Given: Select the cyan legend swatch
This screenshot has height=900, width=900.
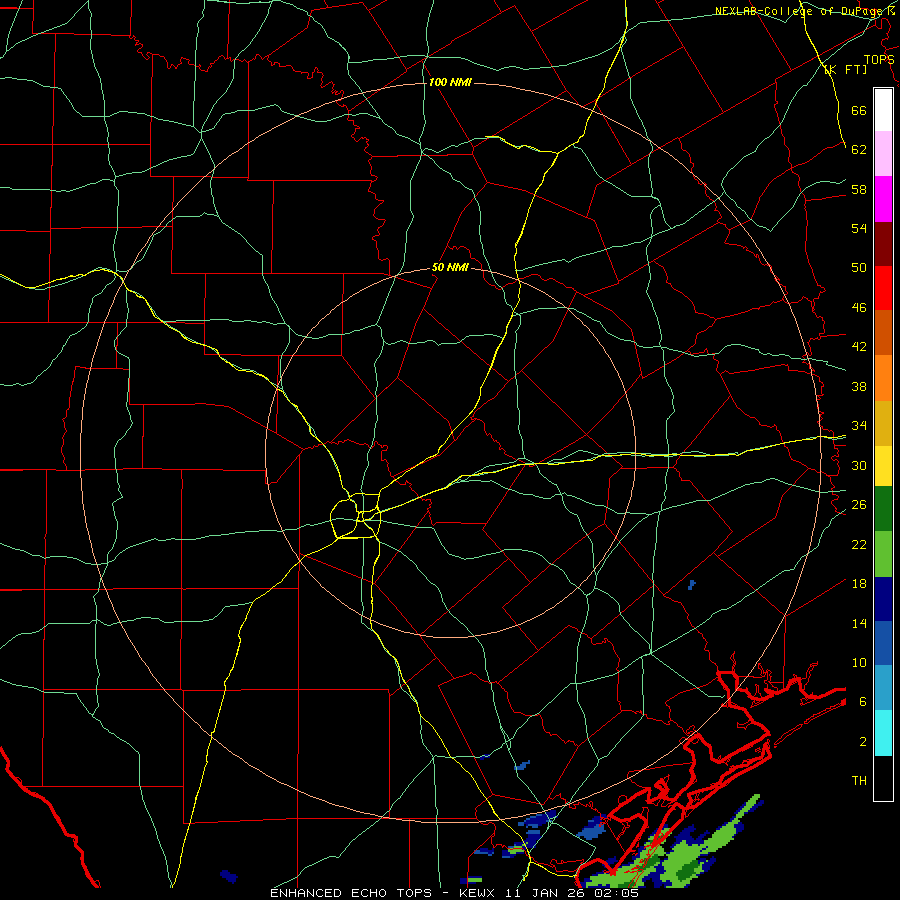Looking at the screenshot, I should coord(883,733).
